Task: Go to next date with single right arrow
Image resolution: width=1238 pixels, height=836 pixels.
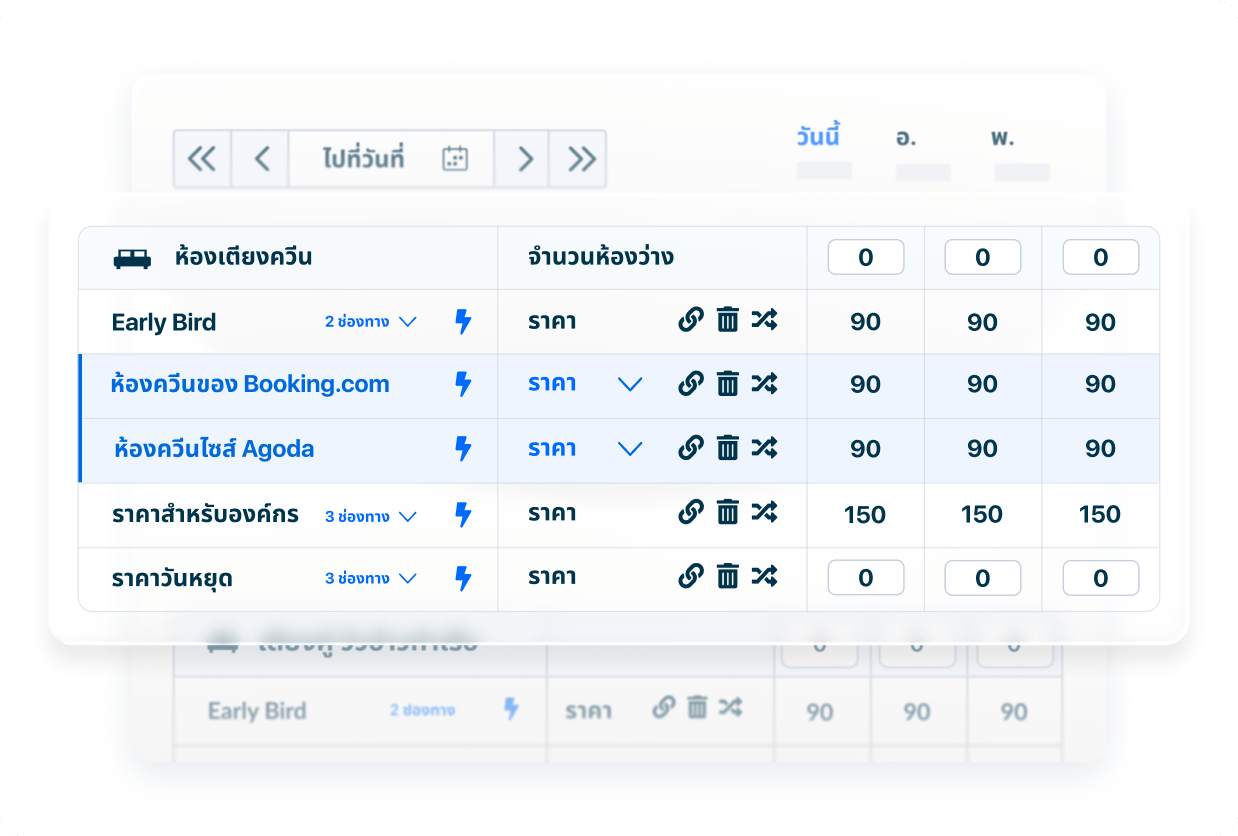Action: pos(525,159)
